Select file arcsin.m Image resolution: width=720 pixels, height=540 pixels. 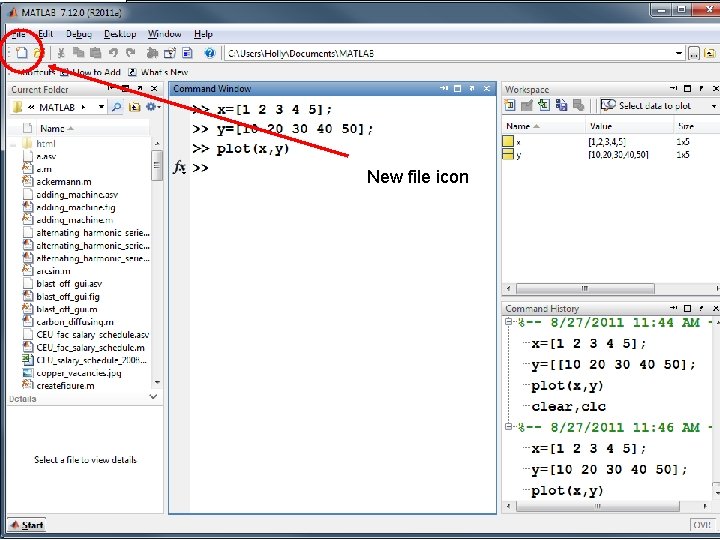pyautogui.click(x=53, y=271)
